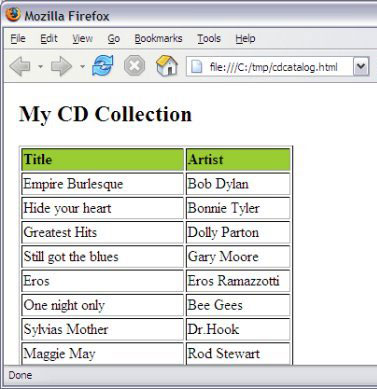The image size is (377, 389).
Task: Expand the address bar URL dropdown
Action: [x=361, y=67]
